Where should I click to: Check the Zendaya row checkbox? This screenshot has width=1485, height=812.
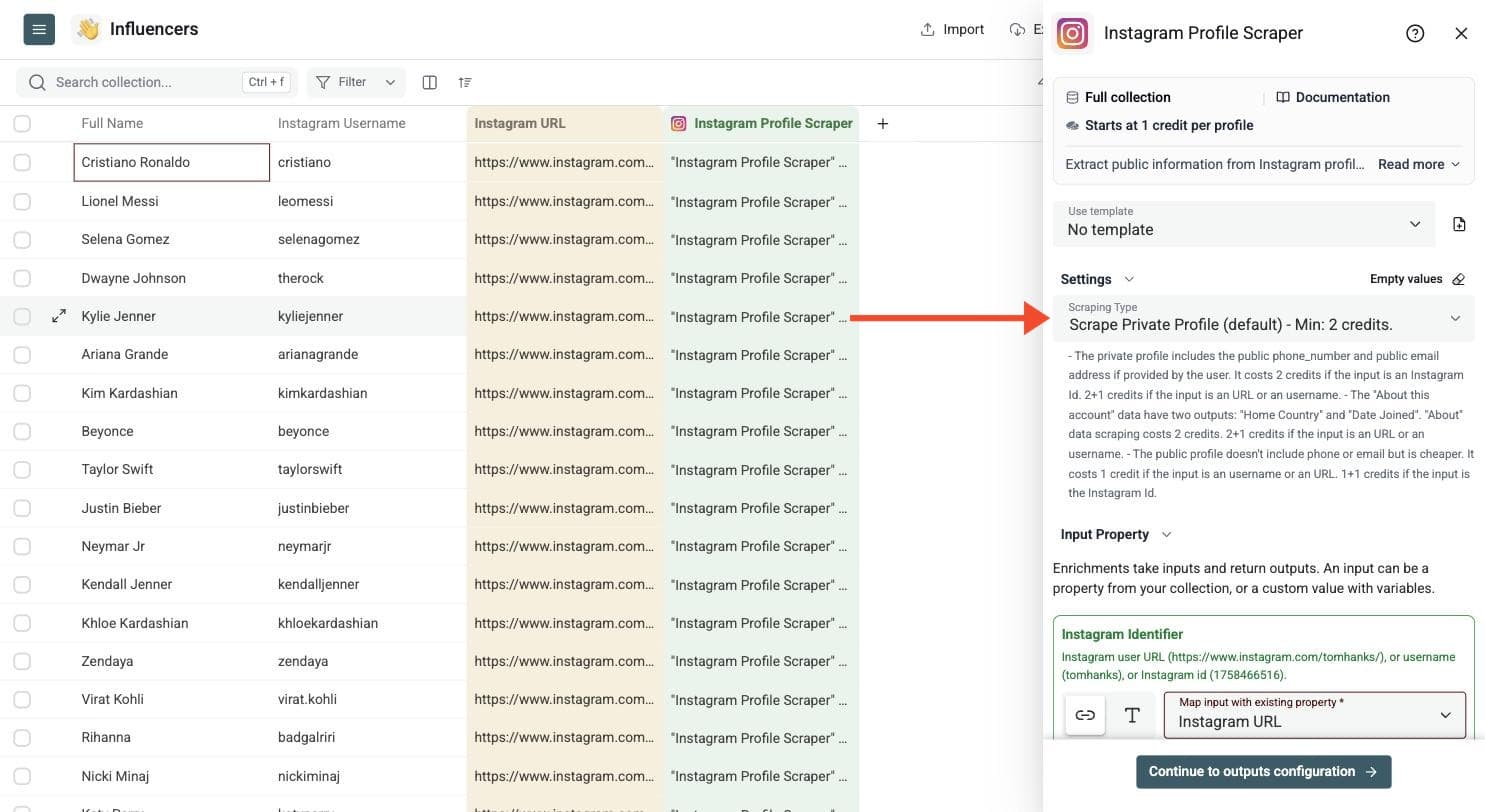(x=22, y=661)
